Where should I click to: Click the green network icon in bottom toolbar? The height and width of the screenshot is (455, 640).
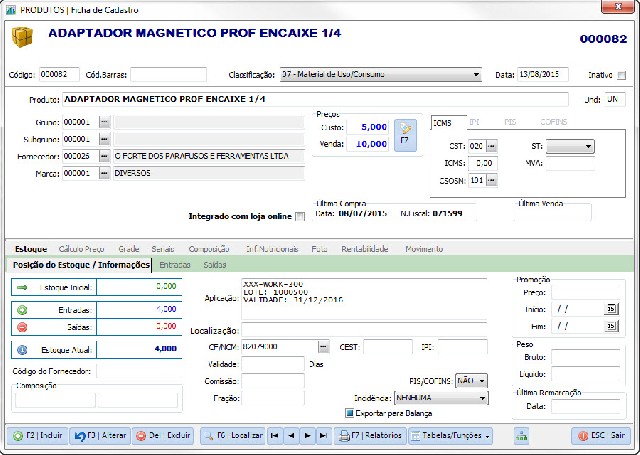[x=522, y=436]
